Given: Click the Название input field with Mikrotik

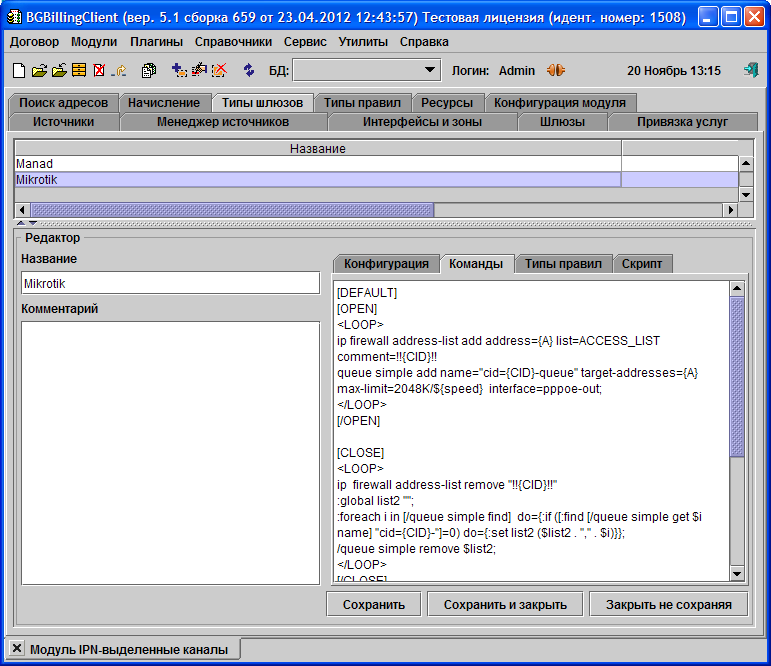Looking at the screenshot, I should point(171,283).
